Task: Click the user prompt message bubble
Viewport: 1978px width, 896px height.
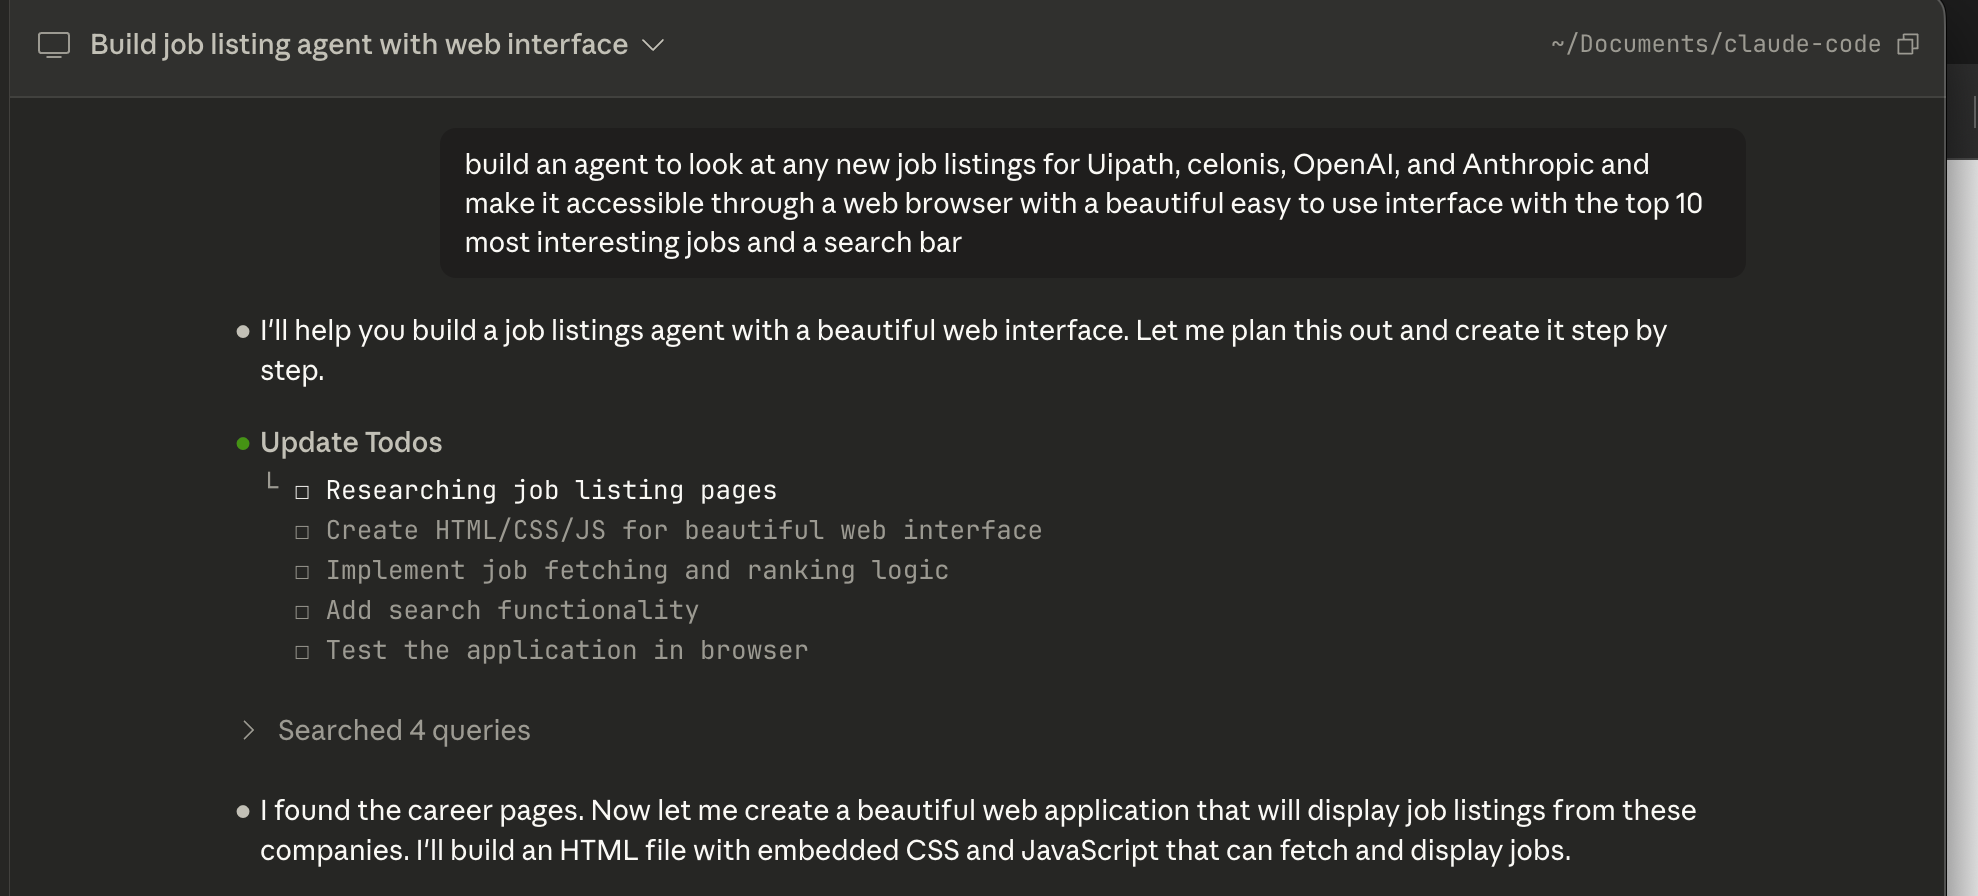Action: point(1092,203)
